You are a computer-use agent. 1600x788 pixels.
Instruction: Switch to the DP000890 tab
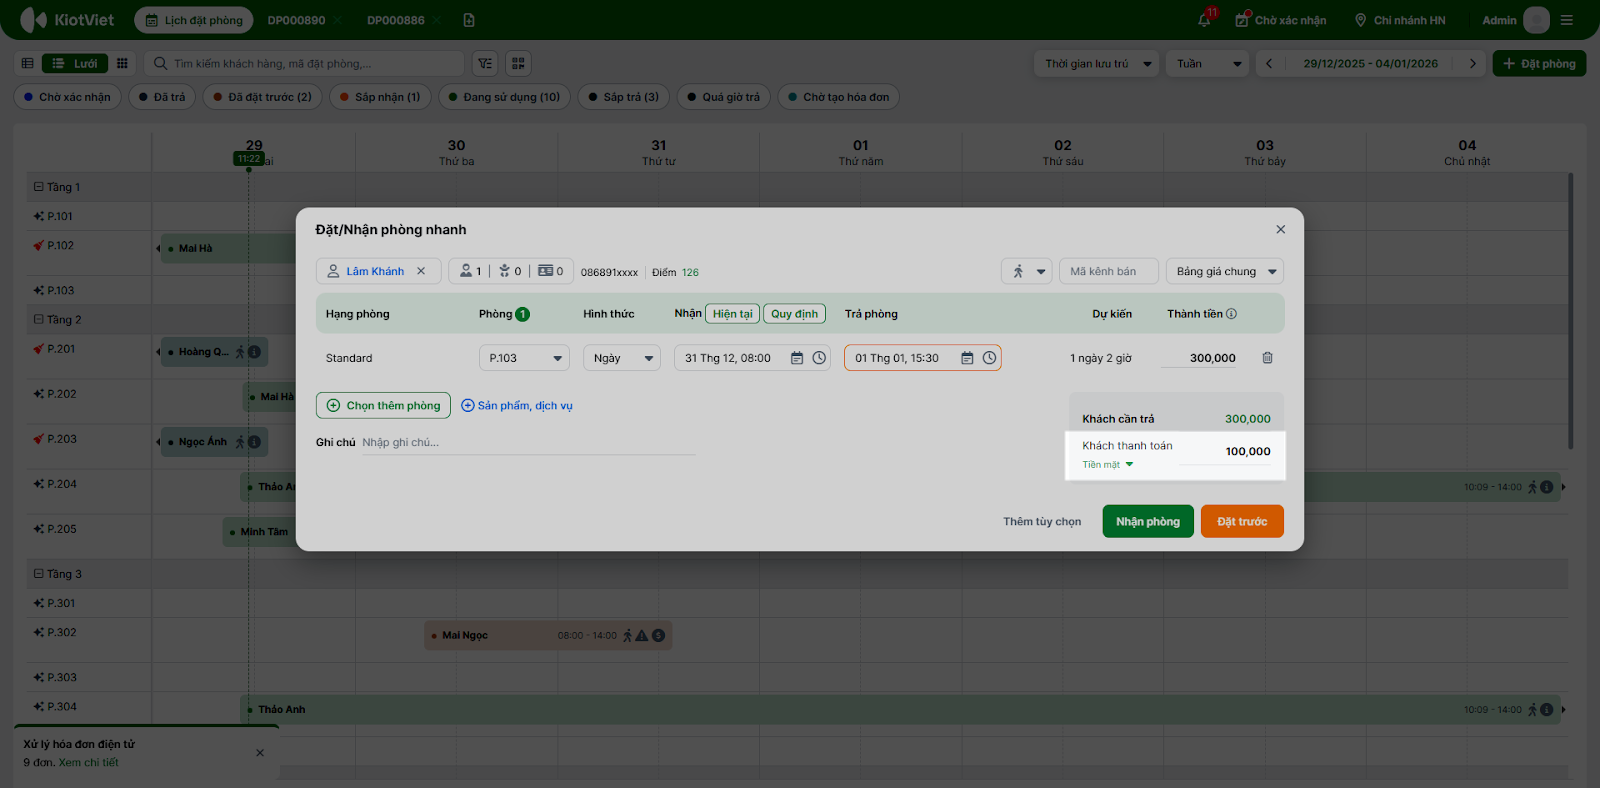(296, 20)
